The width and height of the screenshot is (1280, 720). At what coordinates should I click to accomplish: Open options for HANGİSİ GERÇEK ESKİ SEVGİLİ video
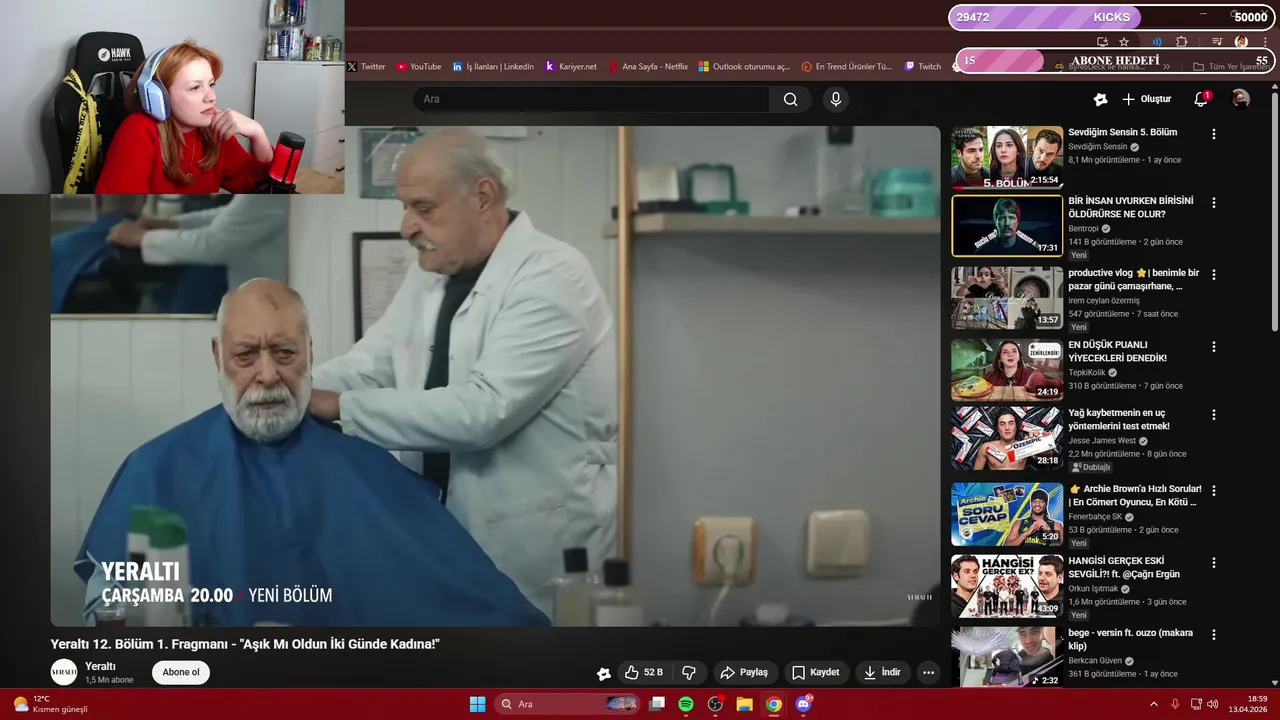point(1214,563)
